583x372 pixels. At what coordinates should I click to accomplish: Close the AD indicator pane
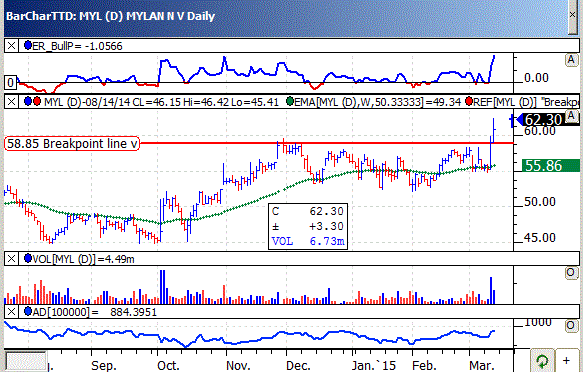[12, 311]
